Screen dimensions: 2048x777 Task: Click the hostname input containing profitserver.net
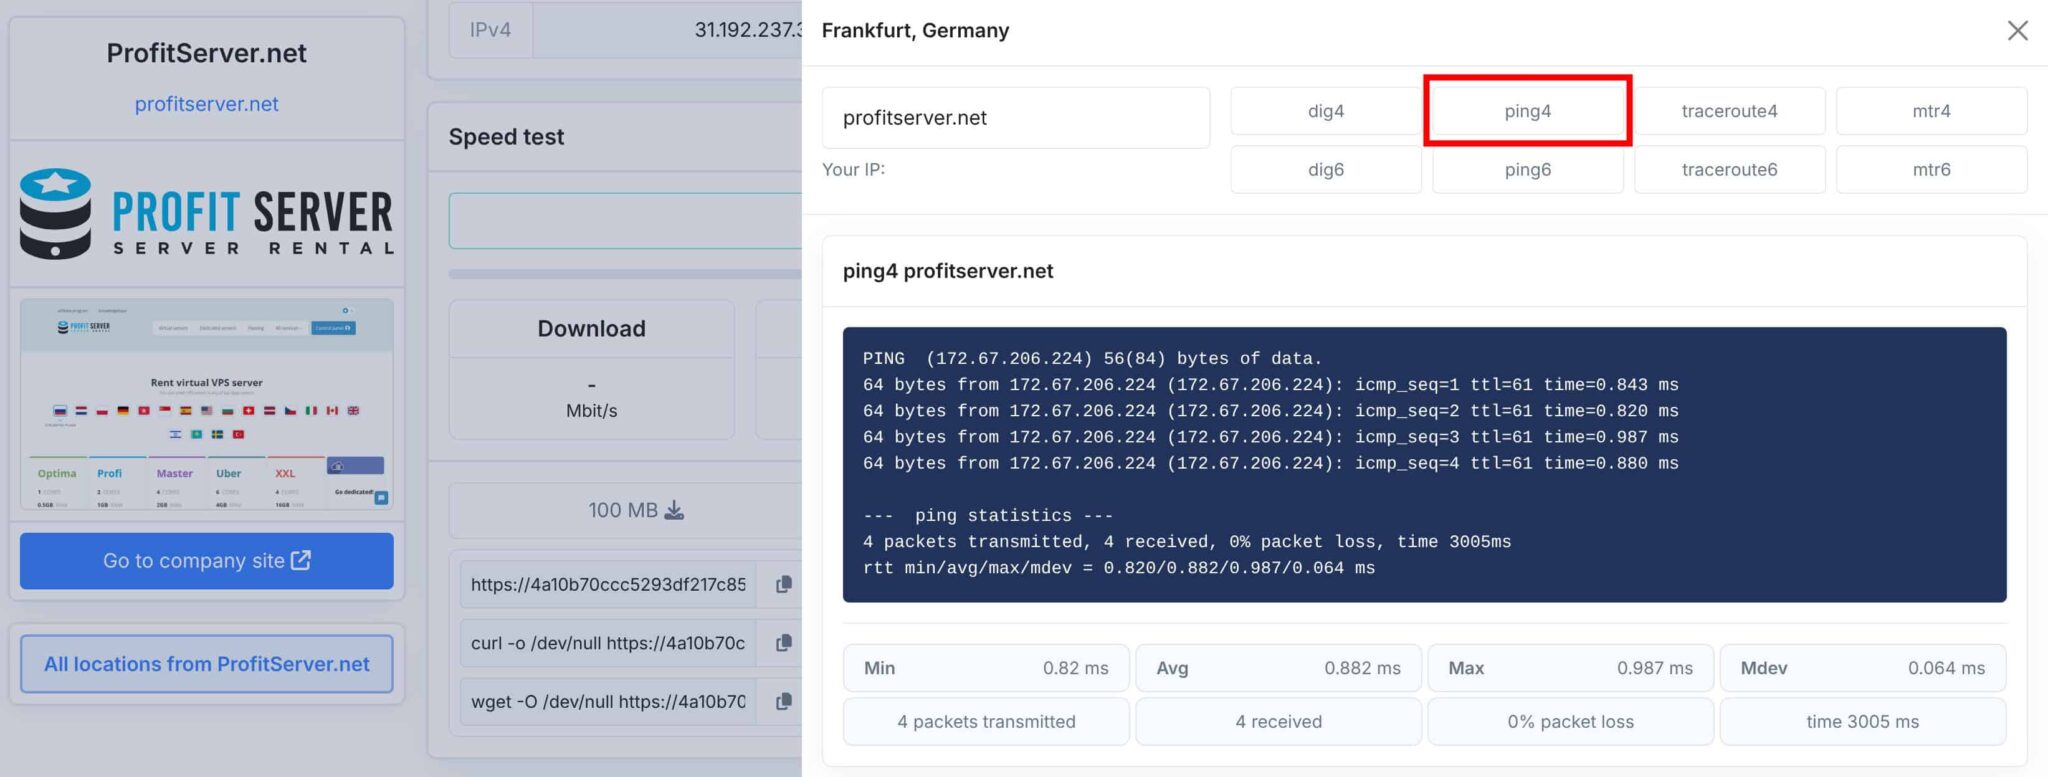(1015, 117)
